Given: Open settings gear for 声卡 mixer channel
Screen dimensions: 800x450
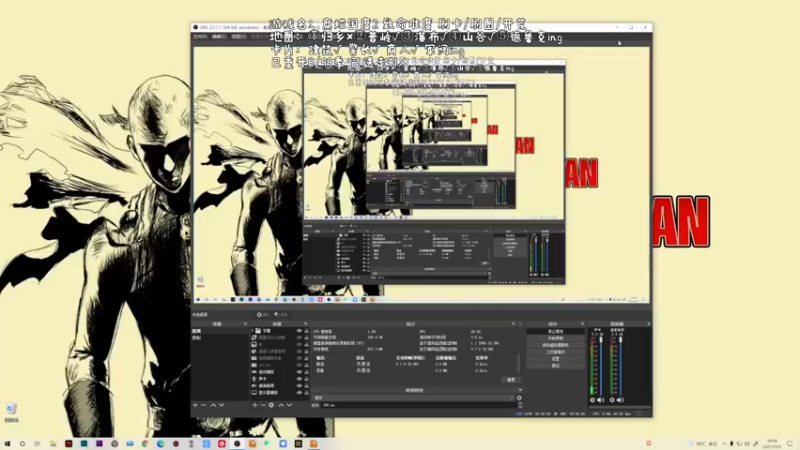Looking at the screenshot, I should click(x=593, y=401).
